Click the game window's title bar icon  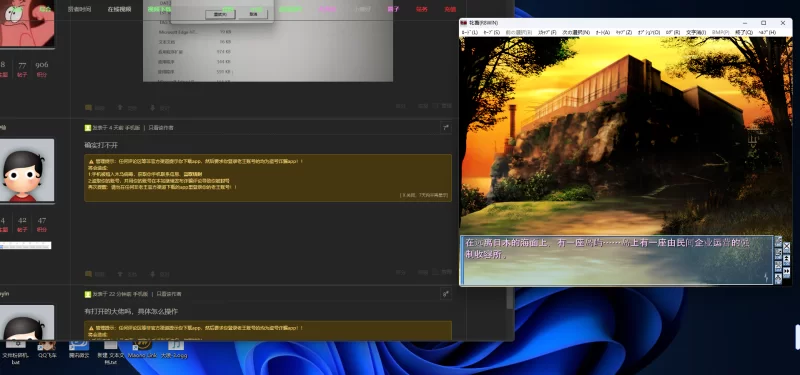[x=464, y=23]
